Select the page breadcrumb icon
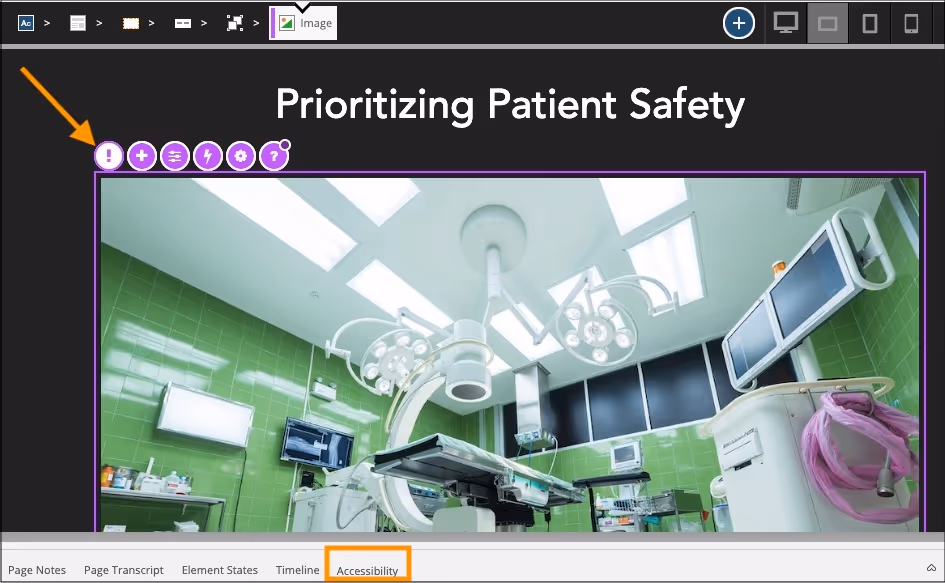The width and height of the screenshot is (945, 583). pyautogui.click(x=78, y=24)
